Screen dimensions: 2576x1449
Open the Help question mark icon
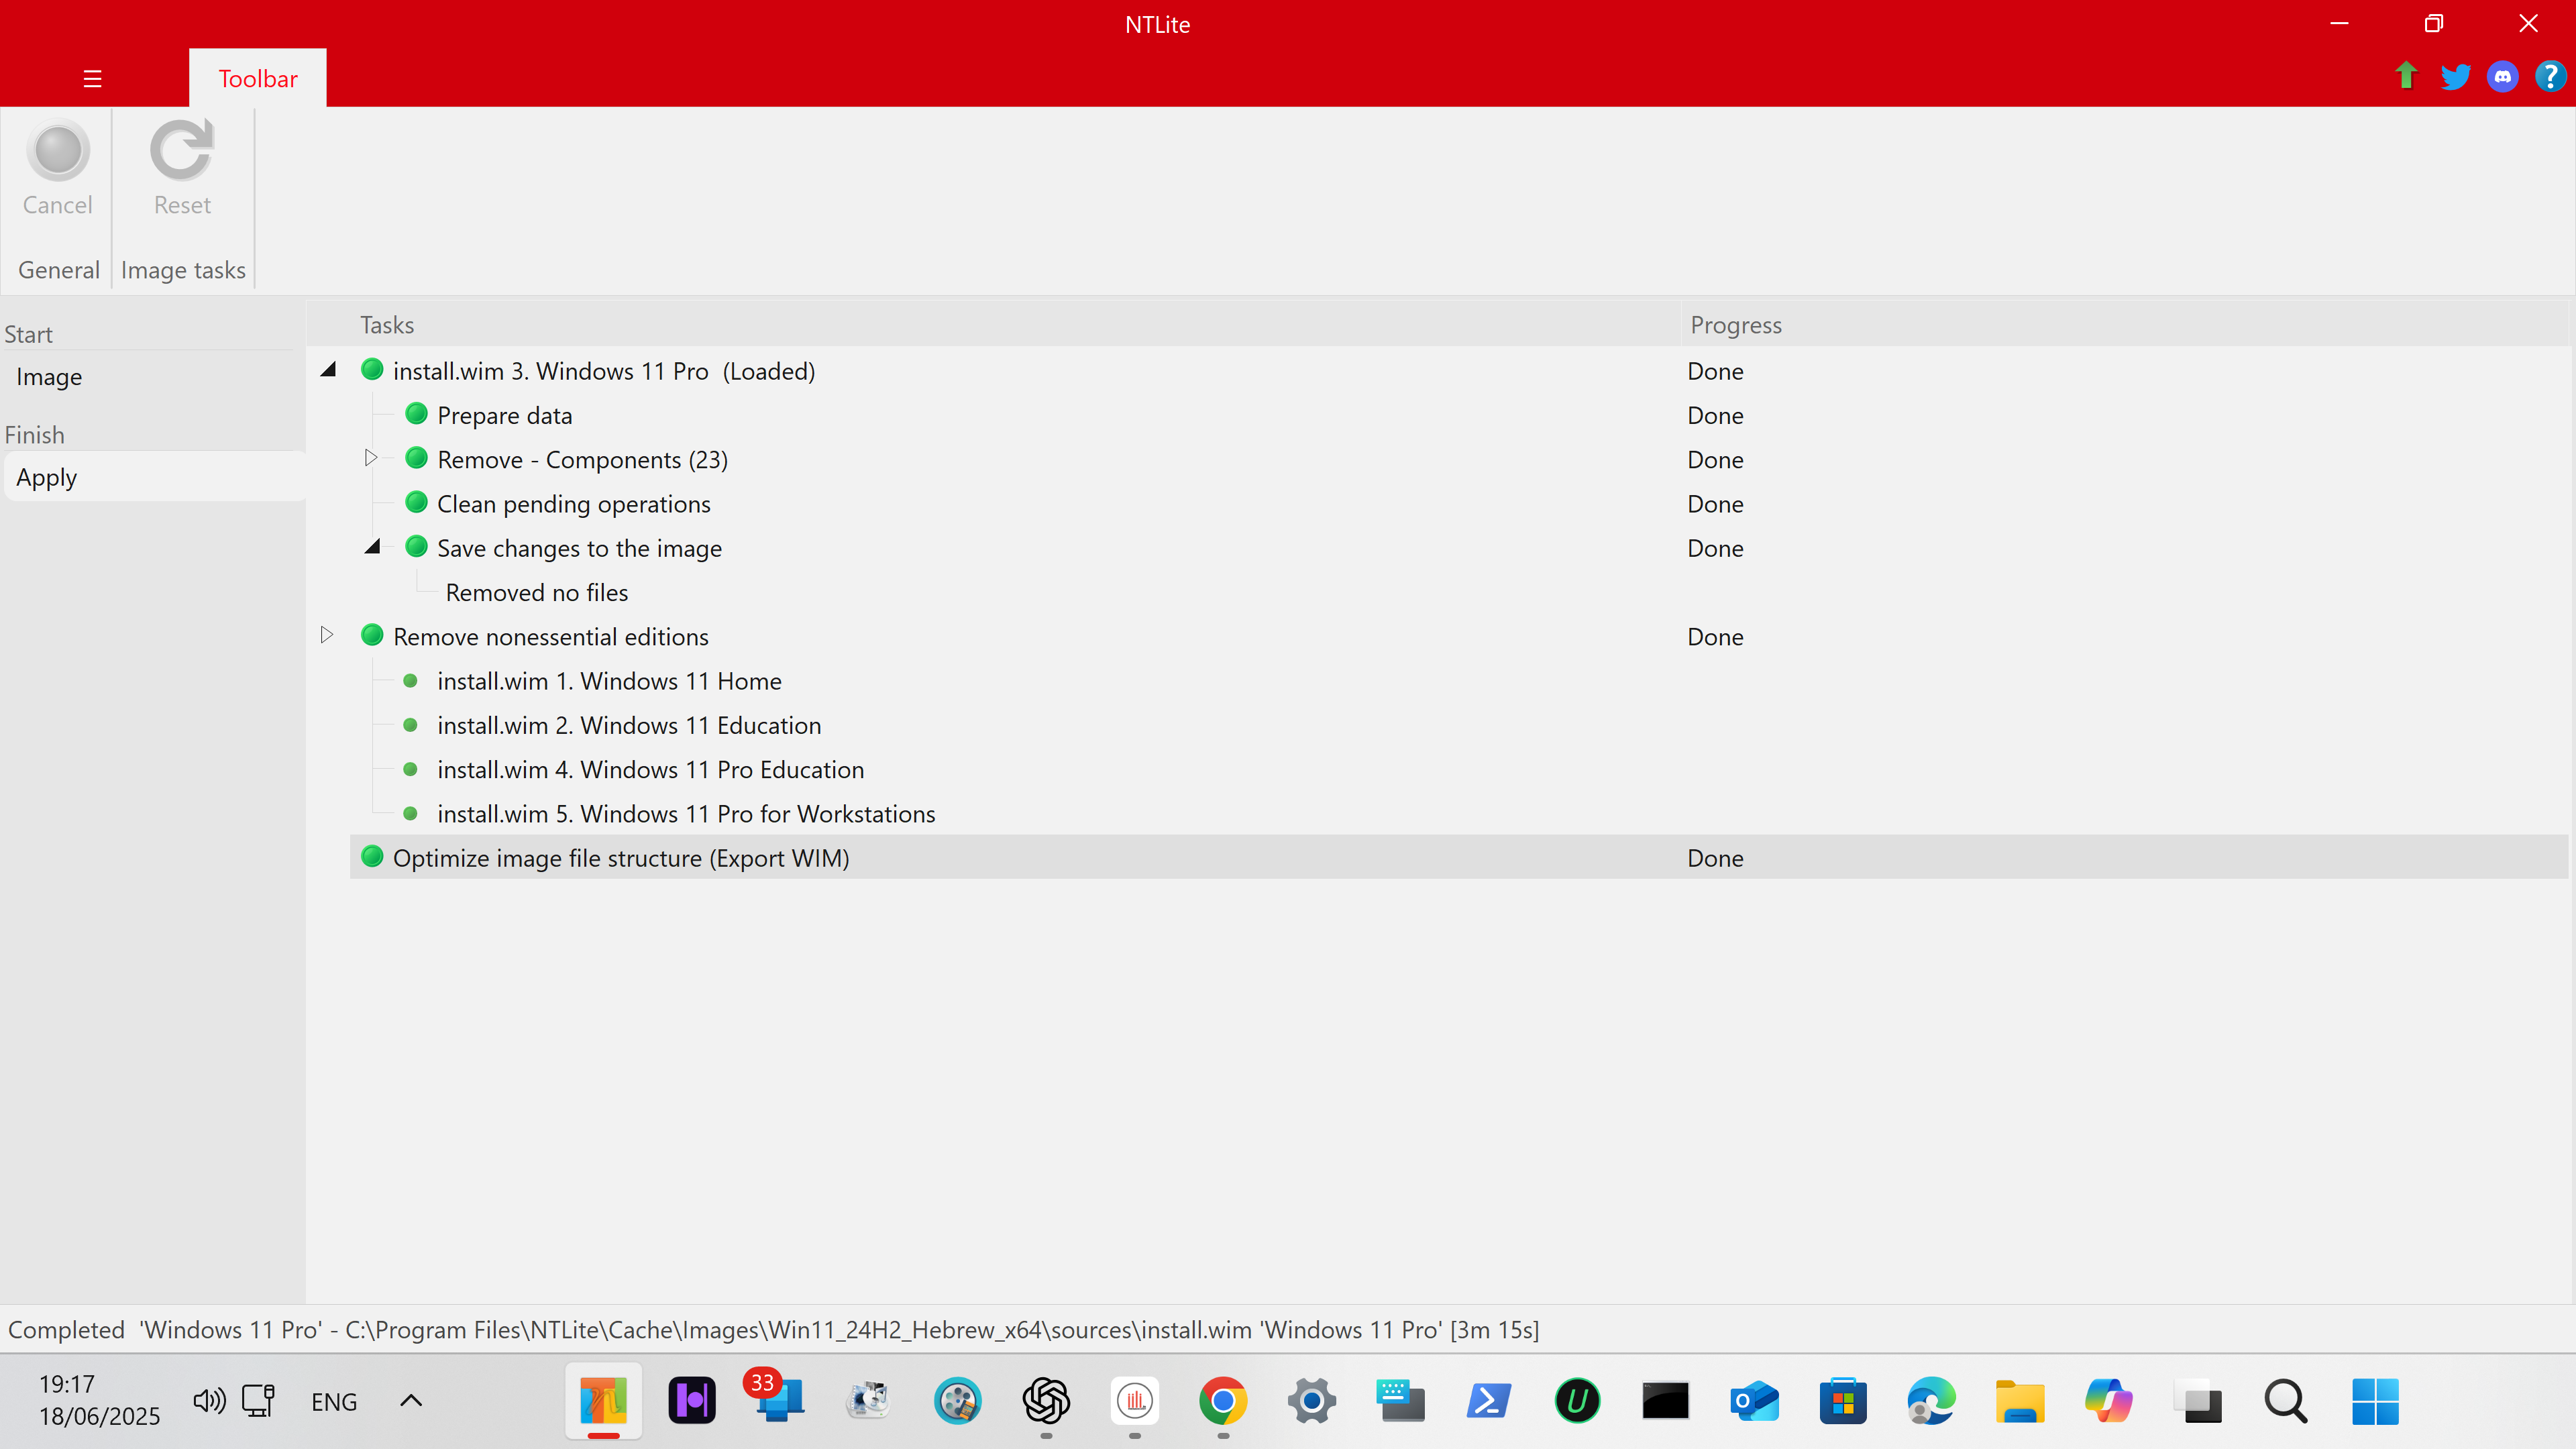point(2550,76)
